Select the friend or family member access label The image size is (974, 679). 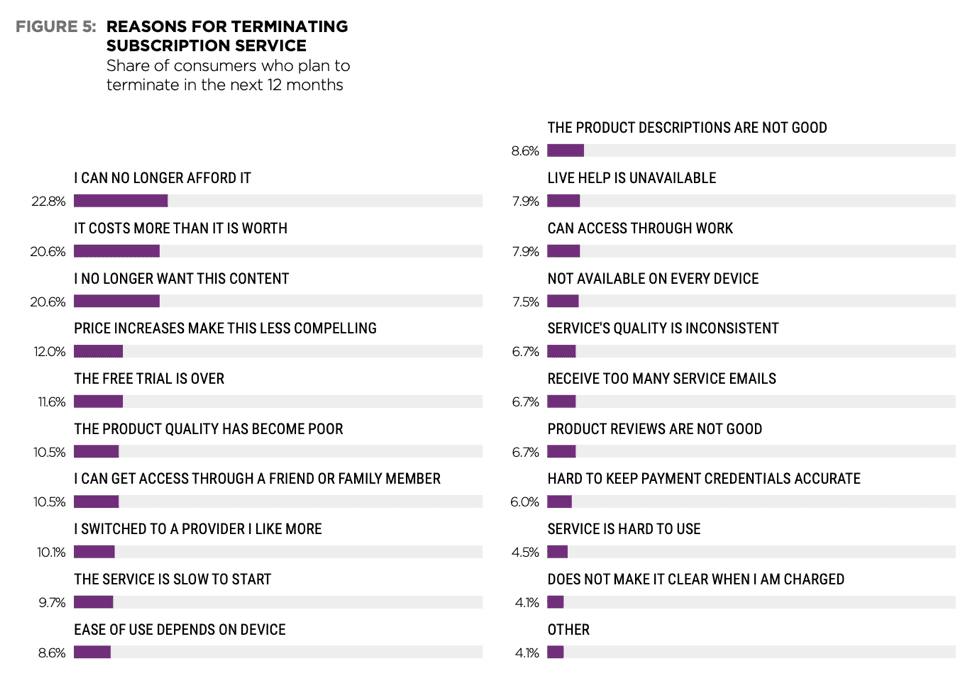coord(257,479)
